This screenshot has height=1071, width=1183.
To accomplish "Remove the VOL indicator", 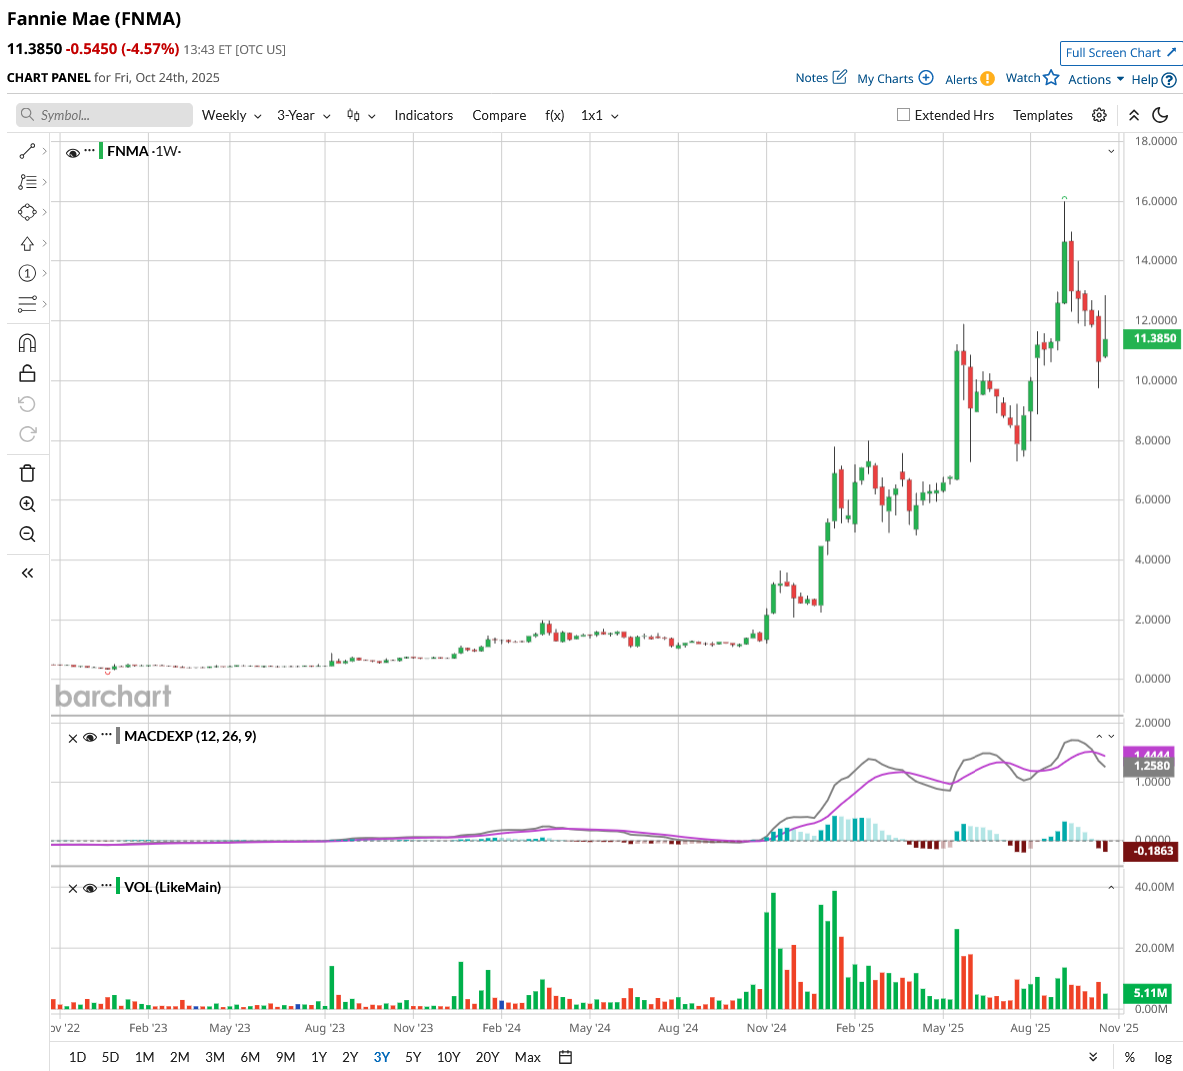I will pos(72,888).
